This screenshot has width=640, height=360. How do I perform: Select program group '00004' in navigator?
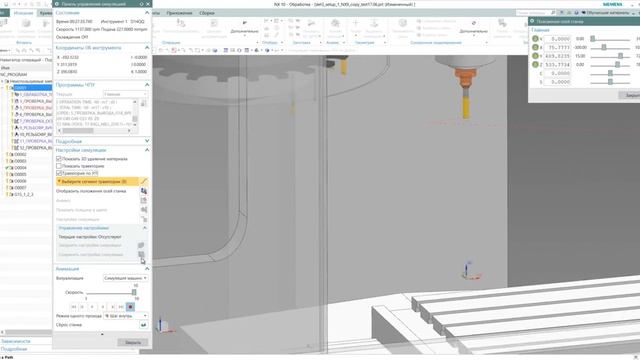[20, 168]
